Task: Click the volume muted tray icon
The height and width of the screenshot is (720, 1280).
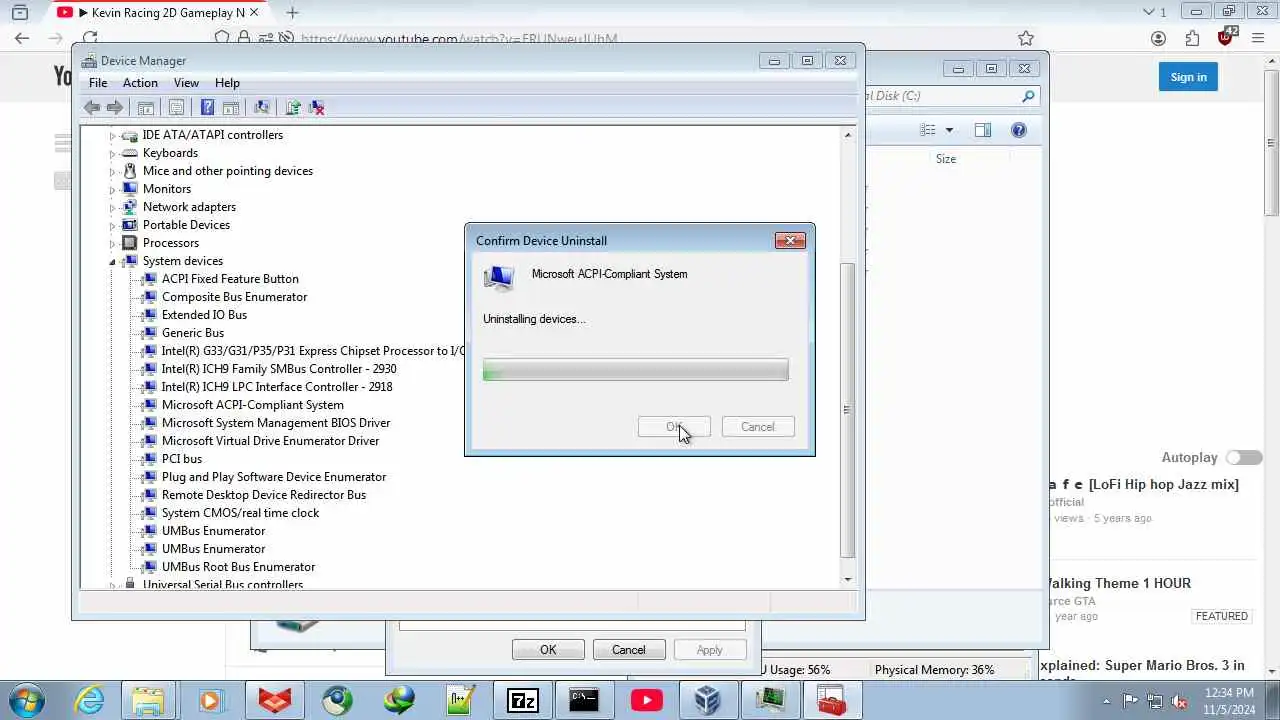Action: (x=1180, y=701)
